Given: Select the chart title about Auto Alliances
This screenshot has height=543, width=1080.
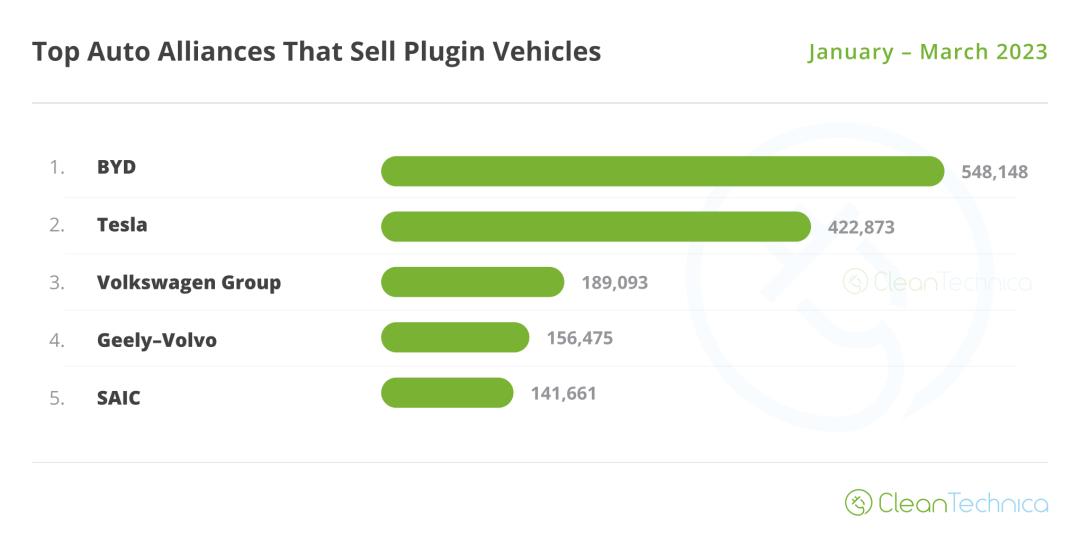Looking at the screenshot, I should 316,51.
